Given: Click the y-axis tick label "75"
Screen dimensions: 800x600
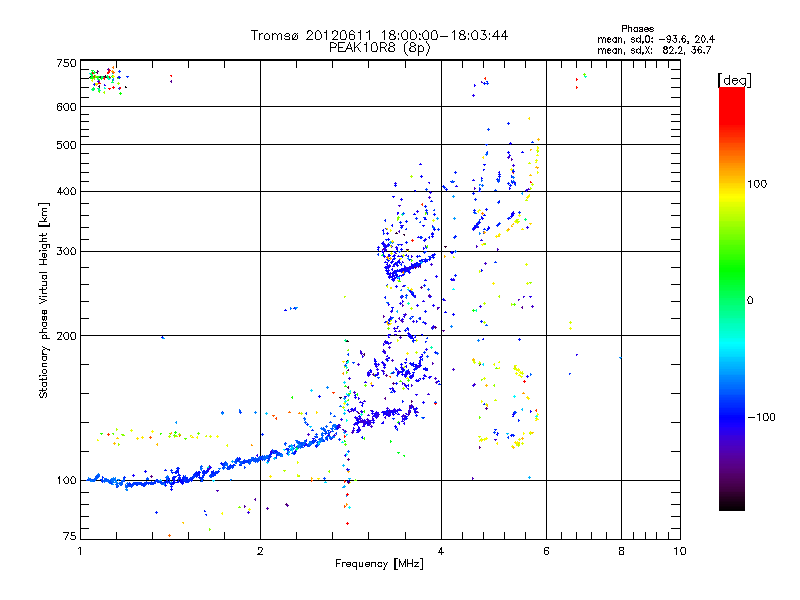Looking at the screenshot, I should (x=69, y=536).
